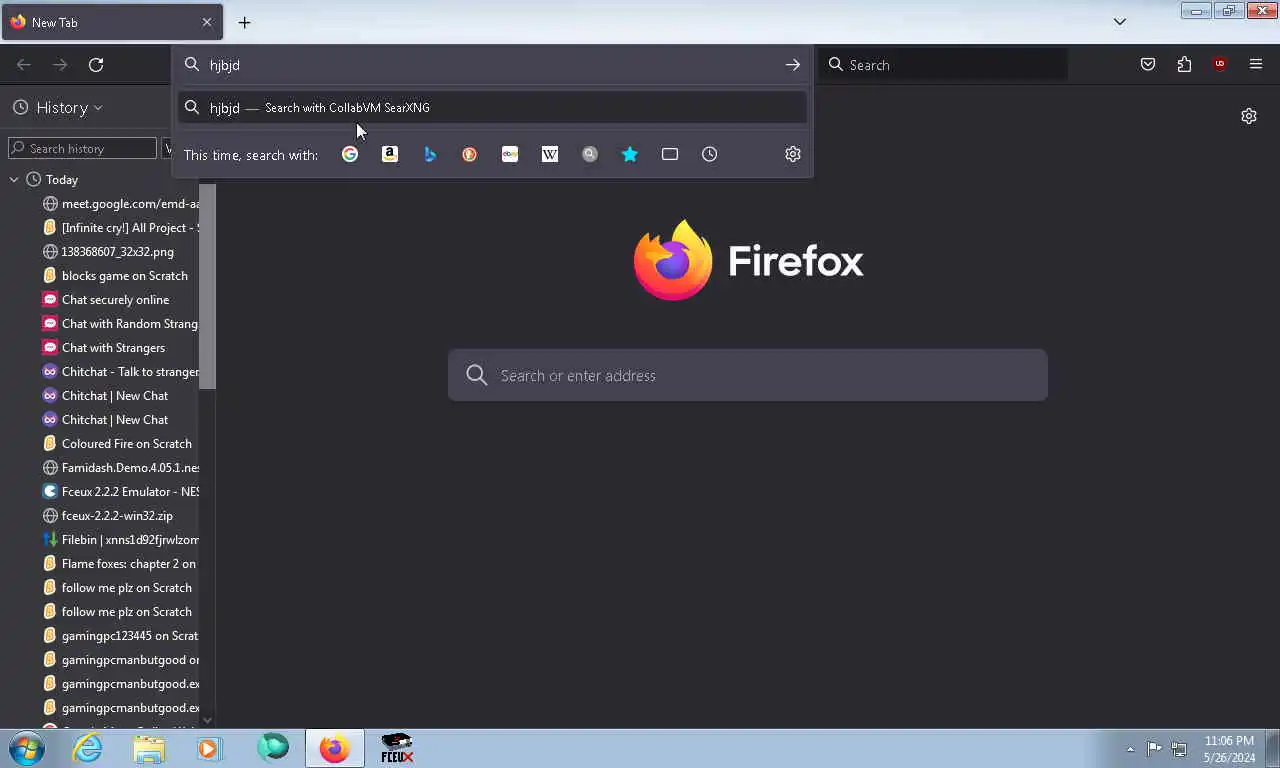Search this time with Bing
The width and height of the screenshot is (1280, 768).
(x=430, y=154)
